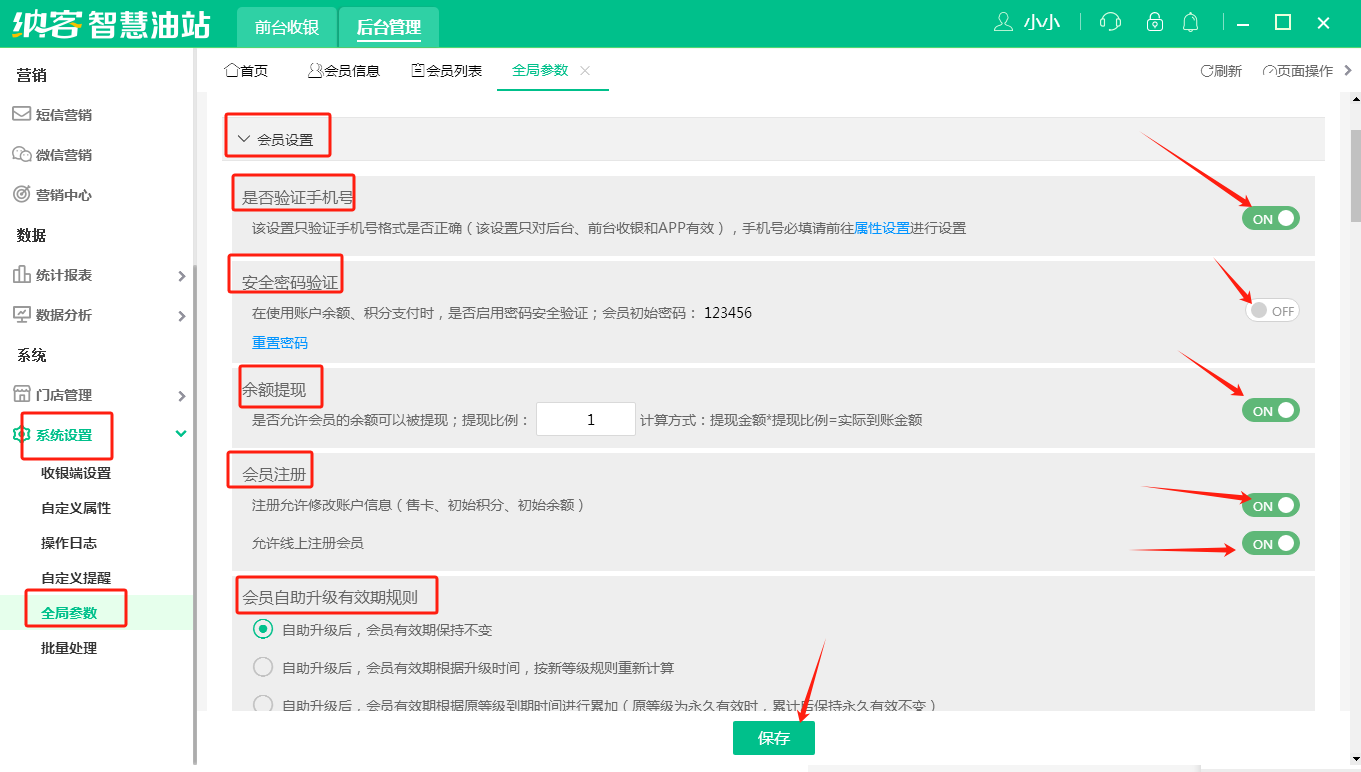
Task: Open 短信营销 in the sidebar
Action: coord(64,115)
